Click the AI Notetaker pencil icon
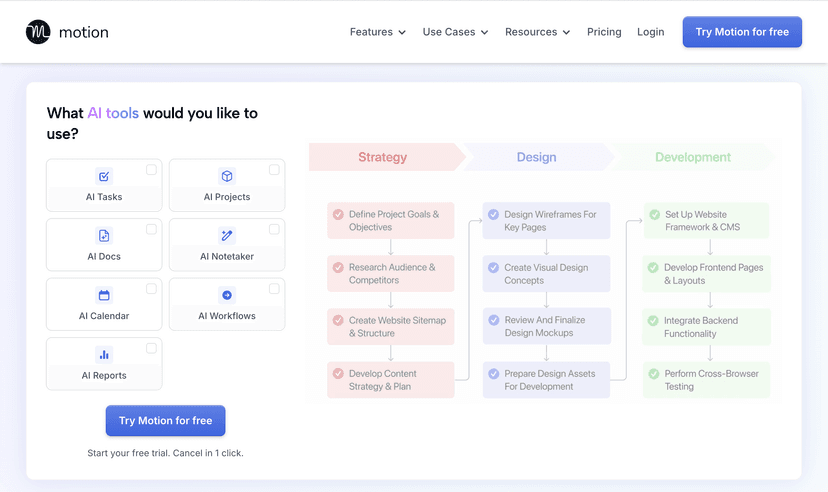The height and width of the screenshot is (492, 828). pos(227,236)
